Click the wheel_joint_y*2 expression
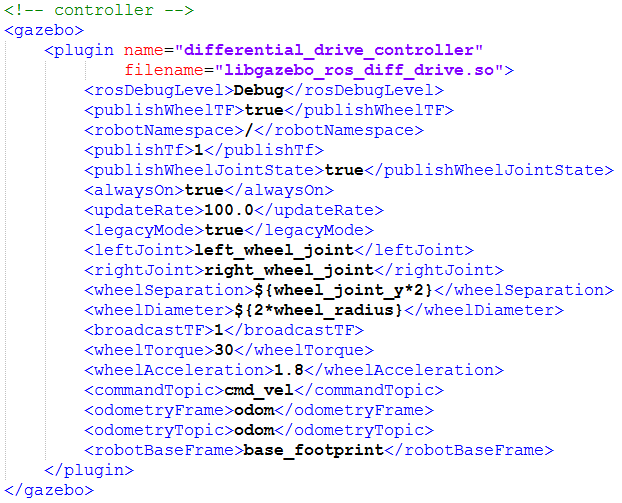Viewport: 622px width, 503px height. tap(344, 290)
